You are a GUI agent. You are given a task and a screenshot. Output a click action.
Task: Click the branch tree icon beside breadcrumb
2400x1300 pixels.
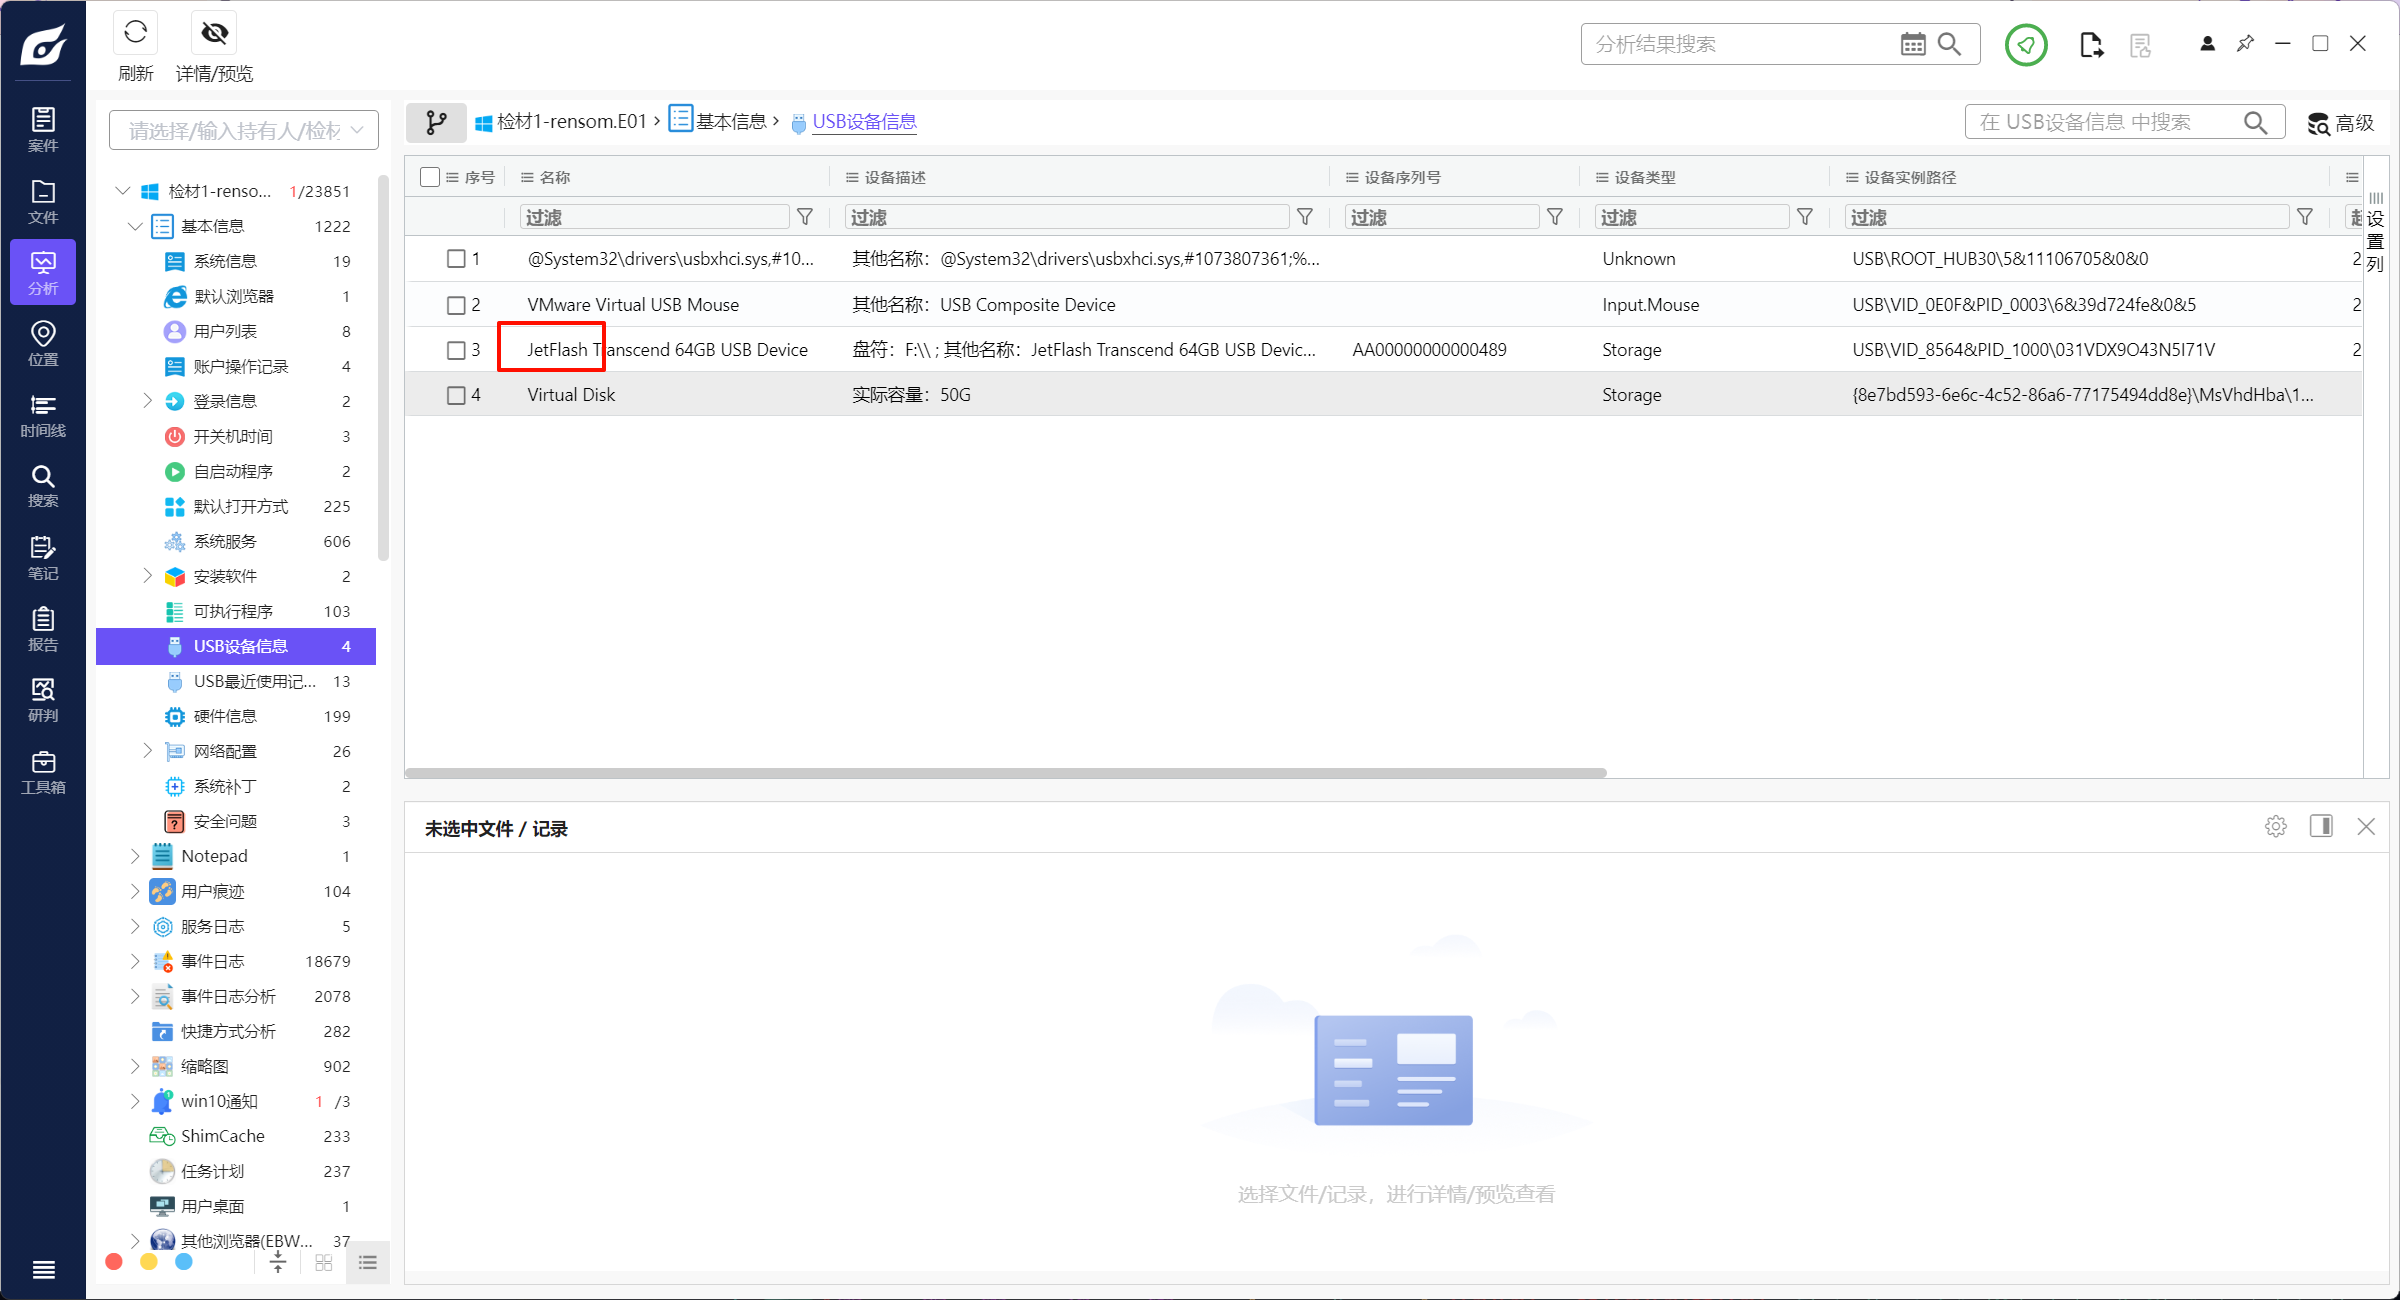pos(436,122)
